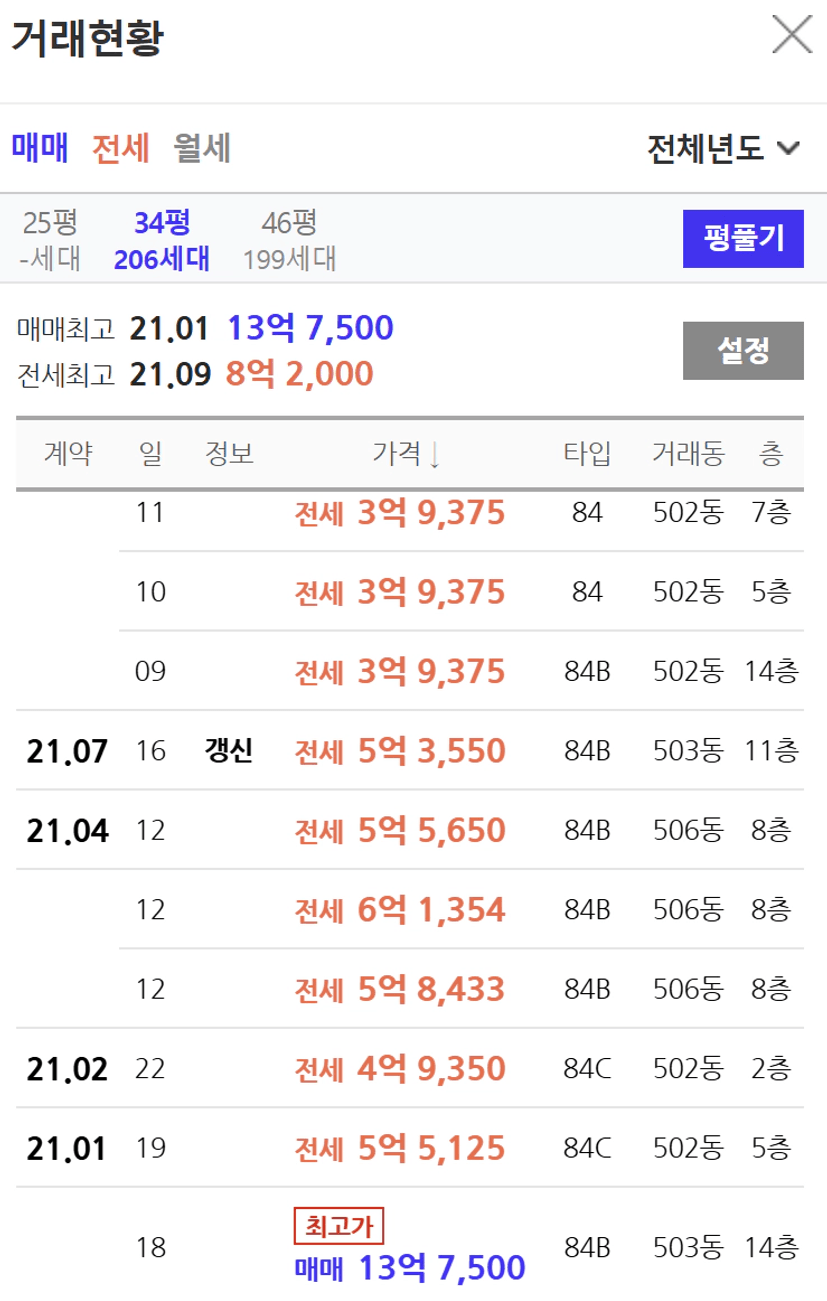Screen dimensions: 827x1301
Task: Sort by 가격 column arrow
Action: (x=434, y=454)
